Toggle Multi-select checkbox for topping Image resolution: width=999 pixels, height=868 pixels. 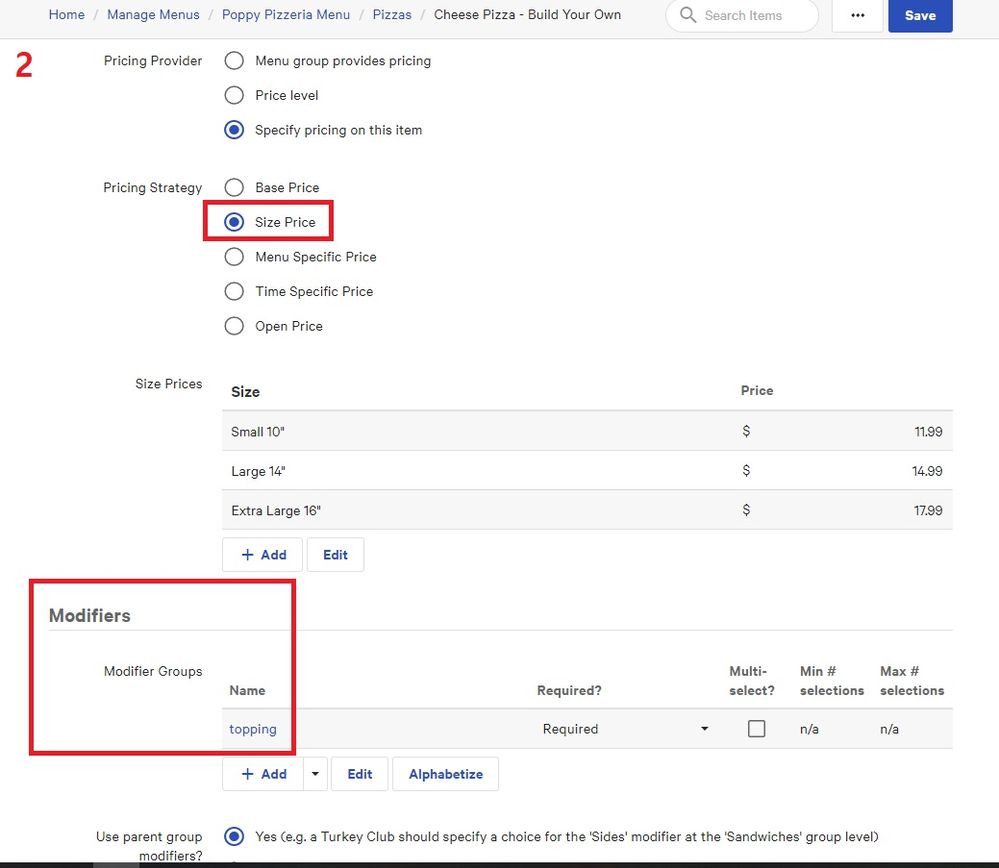[757, 729]
